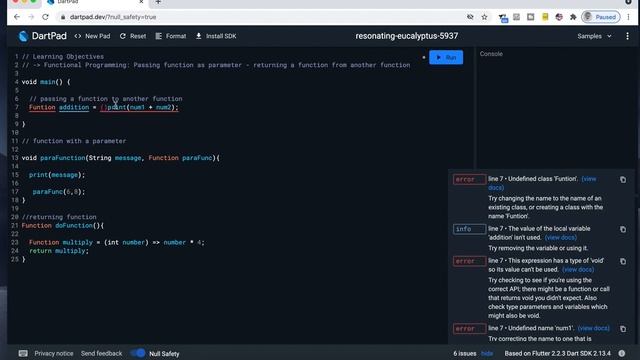The image size is (640, 360).
Task: Toggle the Null Safety switch
Action: tap(138, 353)
